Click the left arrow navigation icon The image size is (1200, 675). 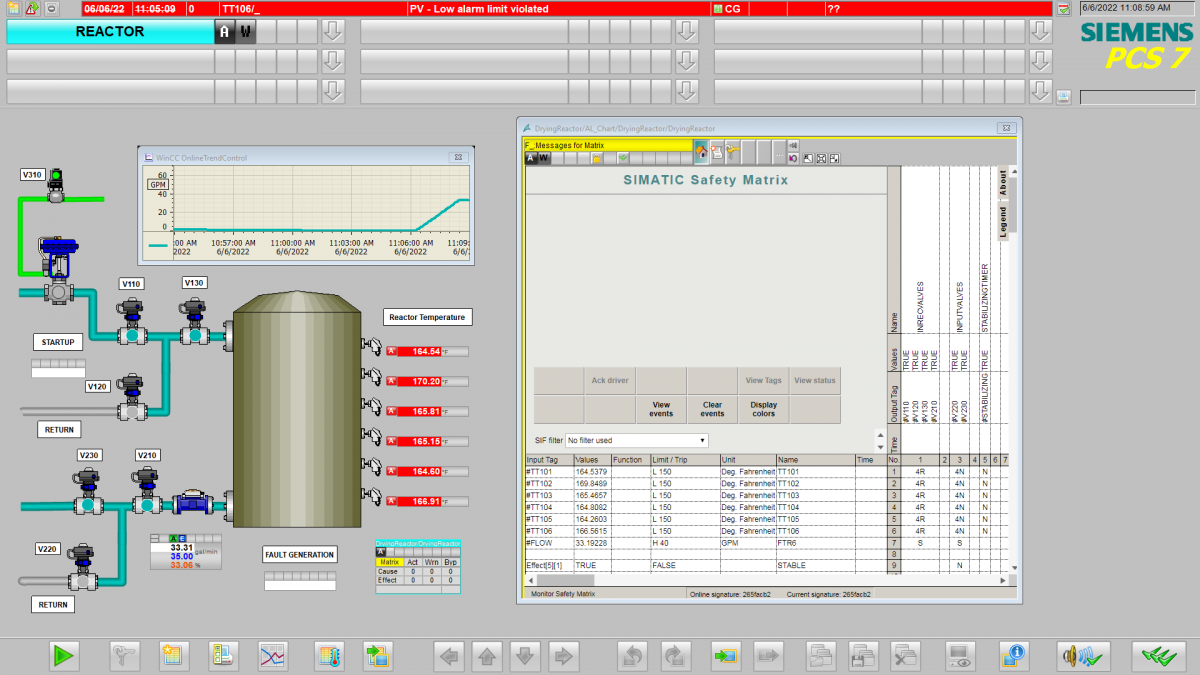click(x=450, y=656)
